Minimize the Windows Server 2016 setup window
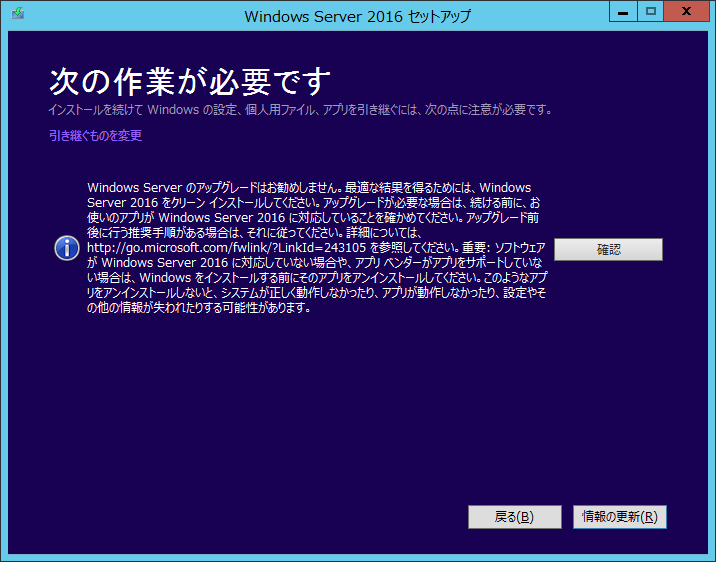The height and width of the screenshot is (562, 716). [x=623, y=11]
